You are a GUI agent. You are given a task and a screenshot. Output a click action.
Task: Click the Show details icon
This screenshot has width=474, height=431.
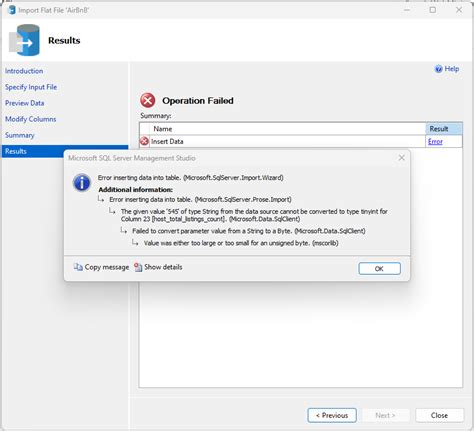point(138,267)
